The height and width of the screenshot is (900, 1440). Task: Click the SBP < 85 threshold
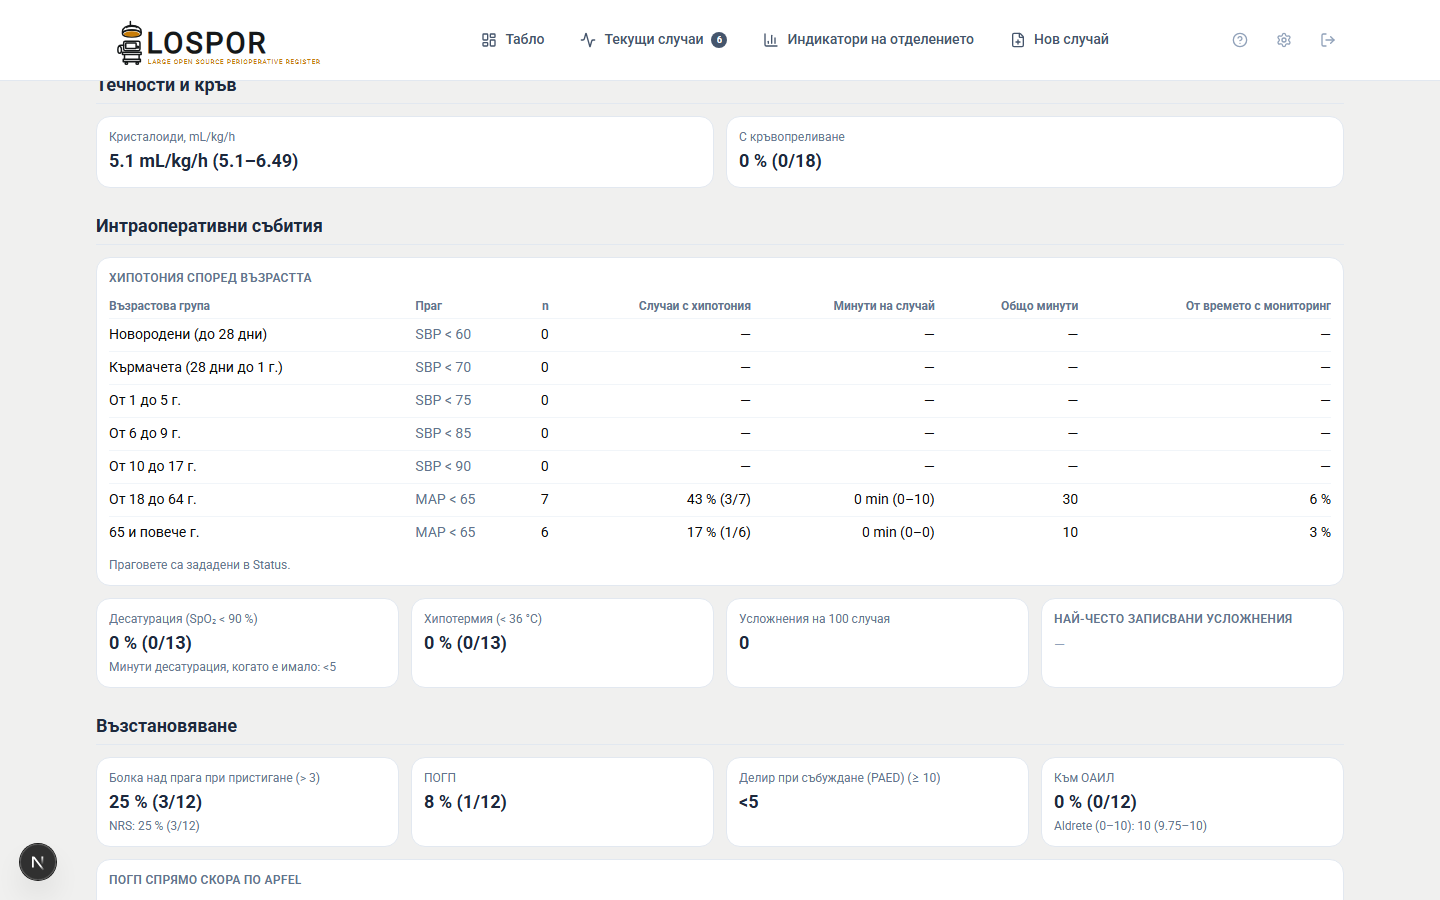click(x=443, y=433)
